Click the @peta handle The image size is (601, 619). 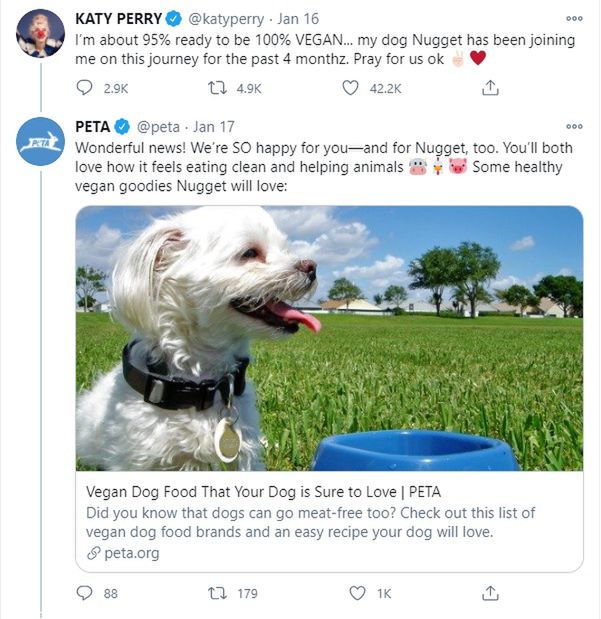click(157, 127)
